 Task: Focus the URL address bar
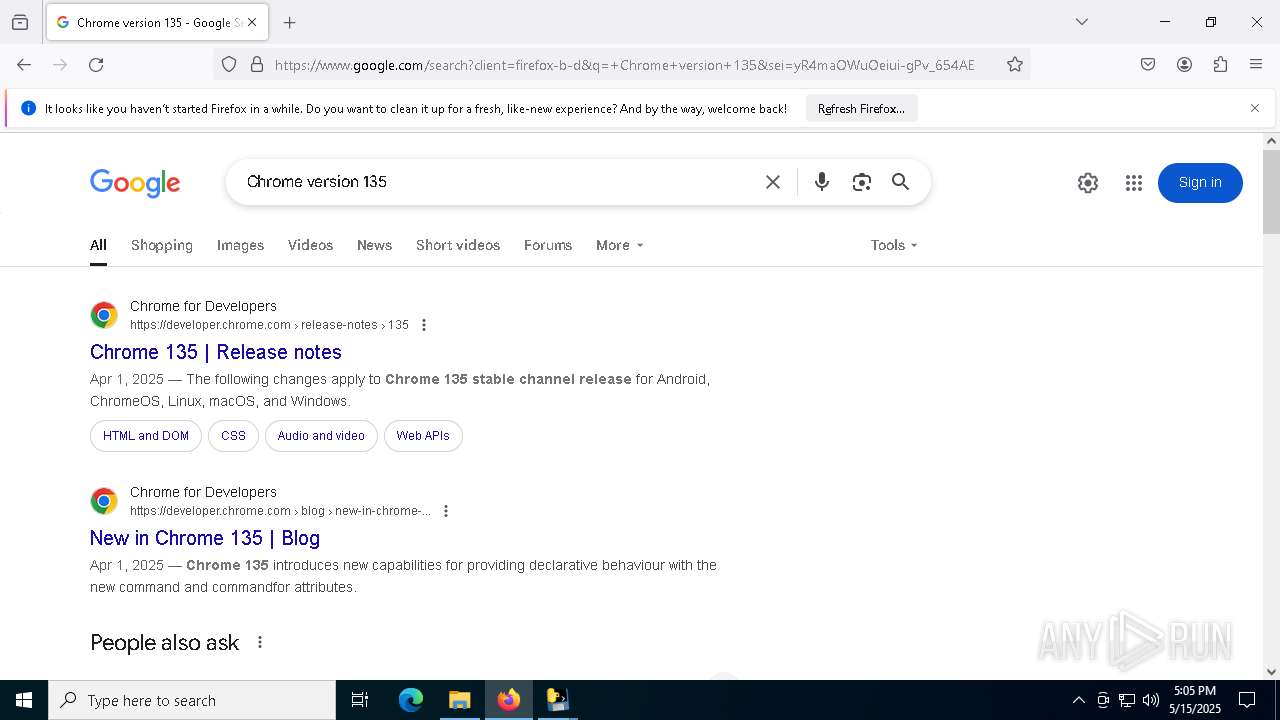point(624,64)
